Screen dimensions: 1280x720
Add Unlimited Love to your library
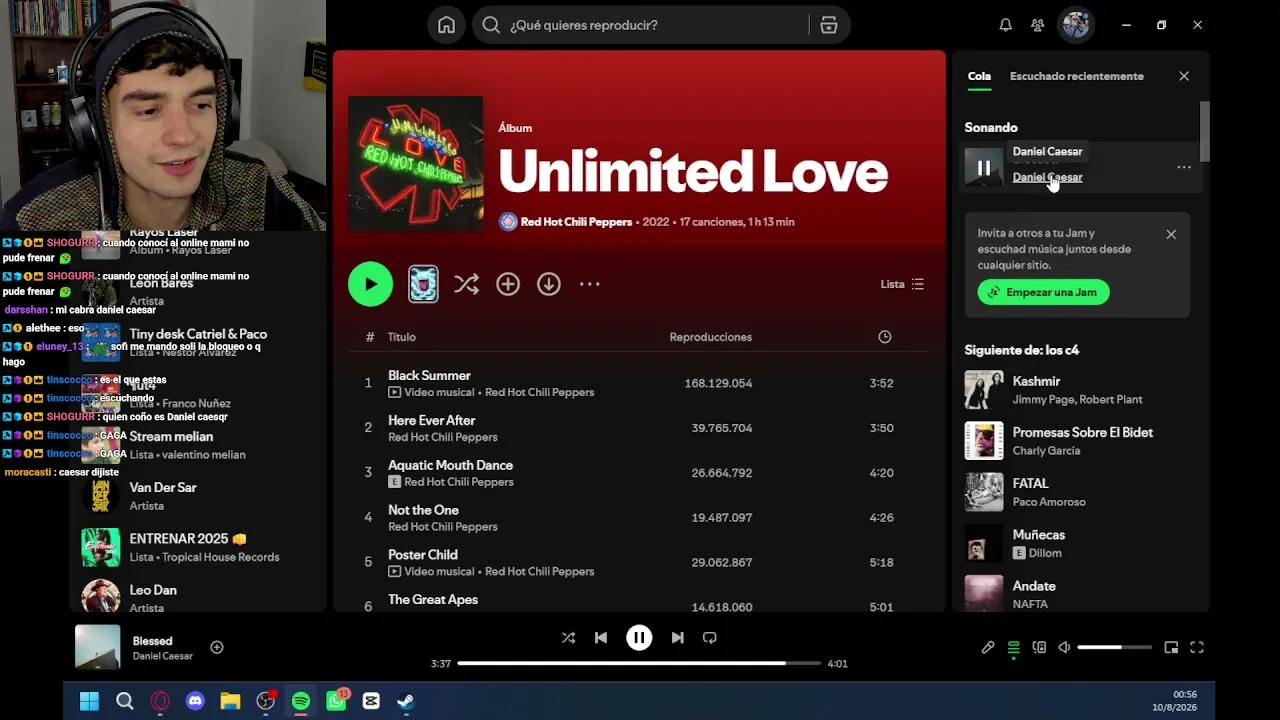[508, 284]
